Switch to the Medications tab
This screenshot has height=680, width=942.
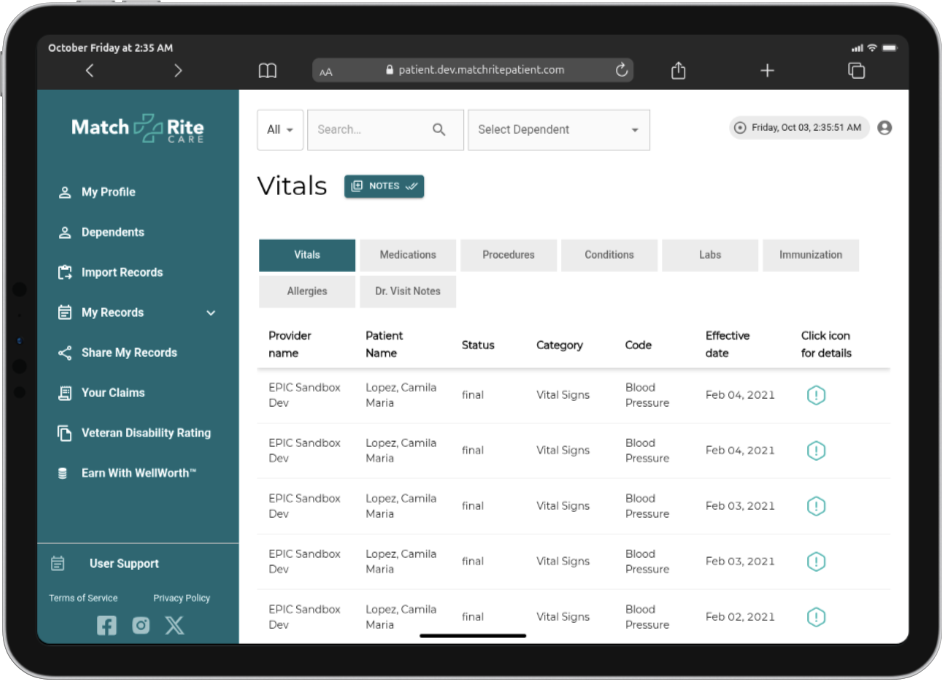point(408,255)
